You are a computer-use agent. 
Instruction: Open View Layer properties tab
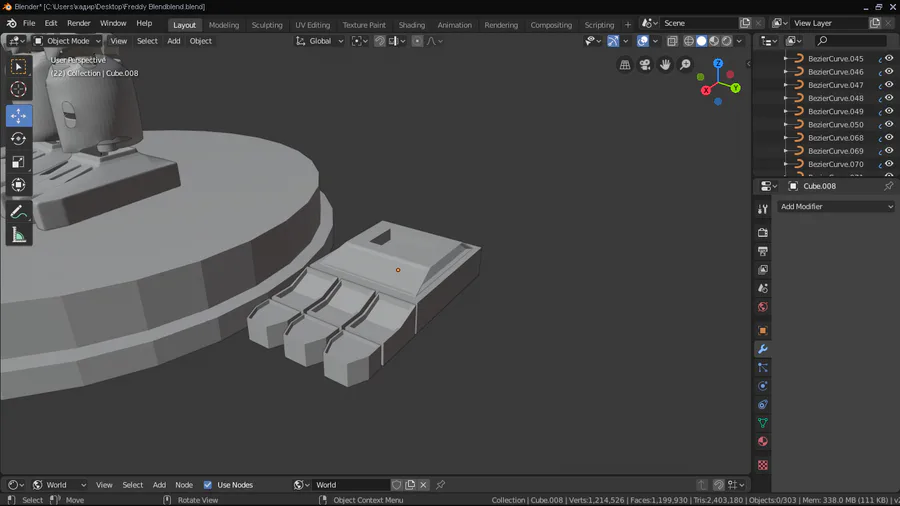tap(763, 270)
